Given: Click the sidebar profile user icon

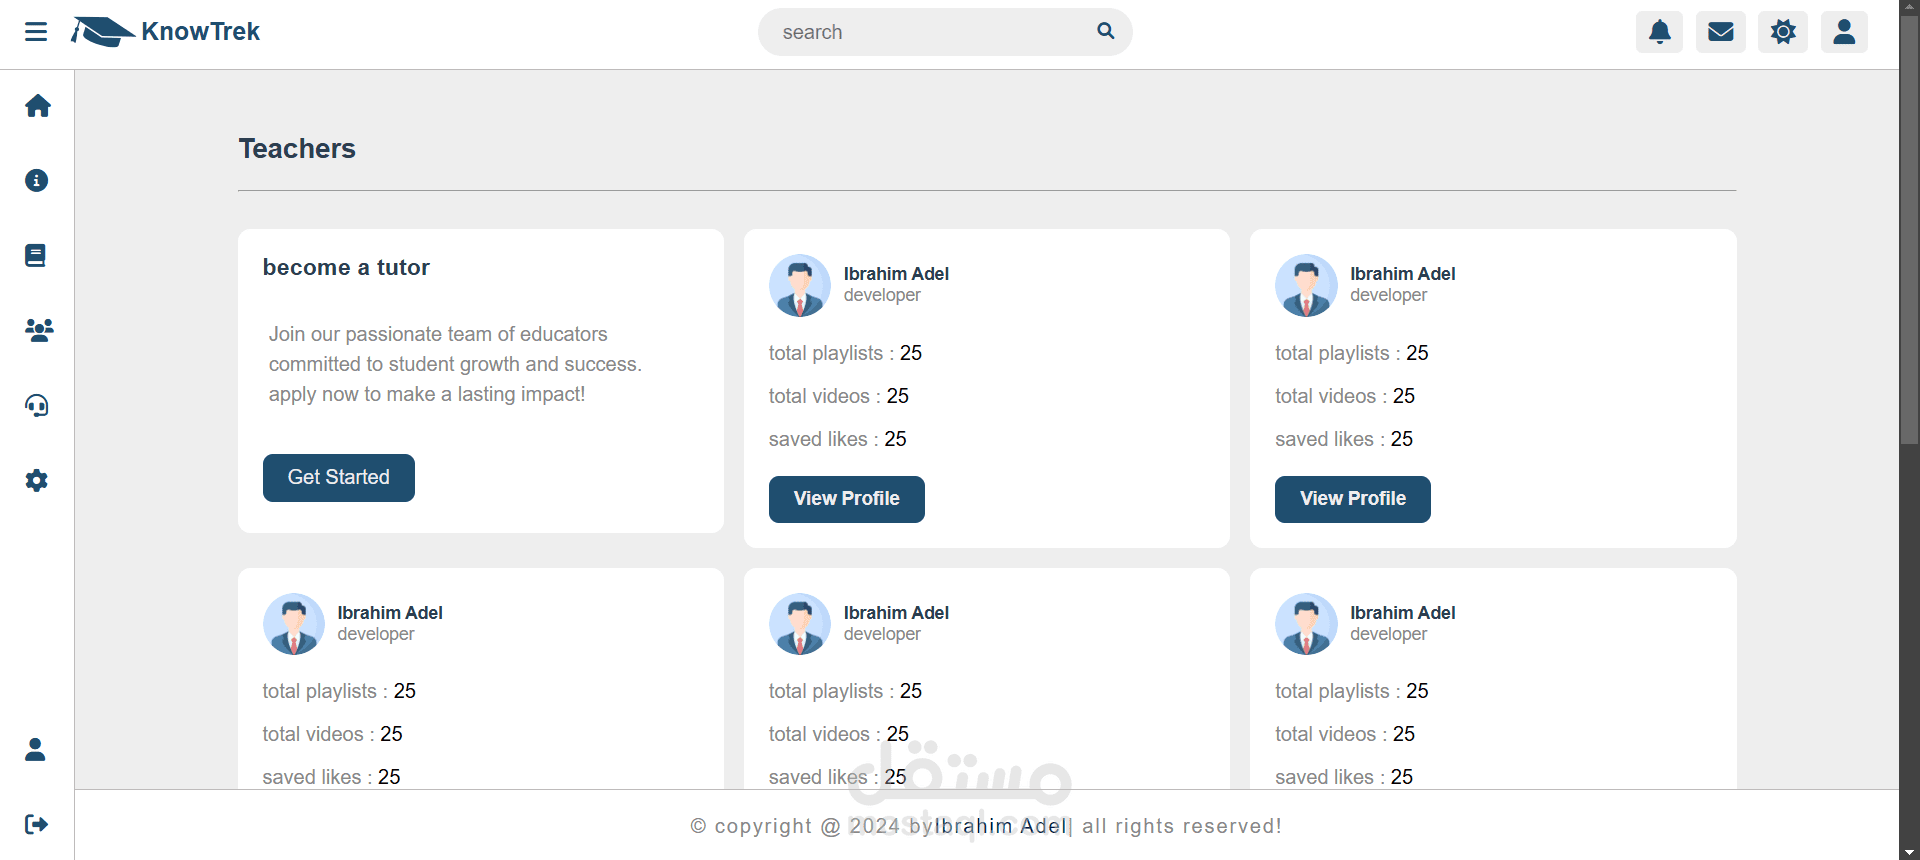Looking at the screenshot, I should [x=36, y=750].
